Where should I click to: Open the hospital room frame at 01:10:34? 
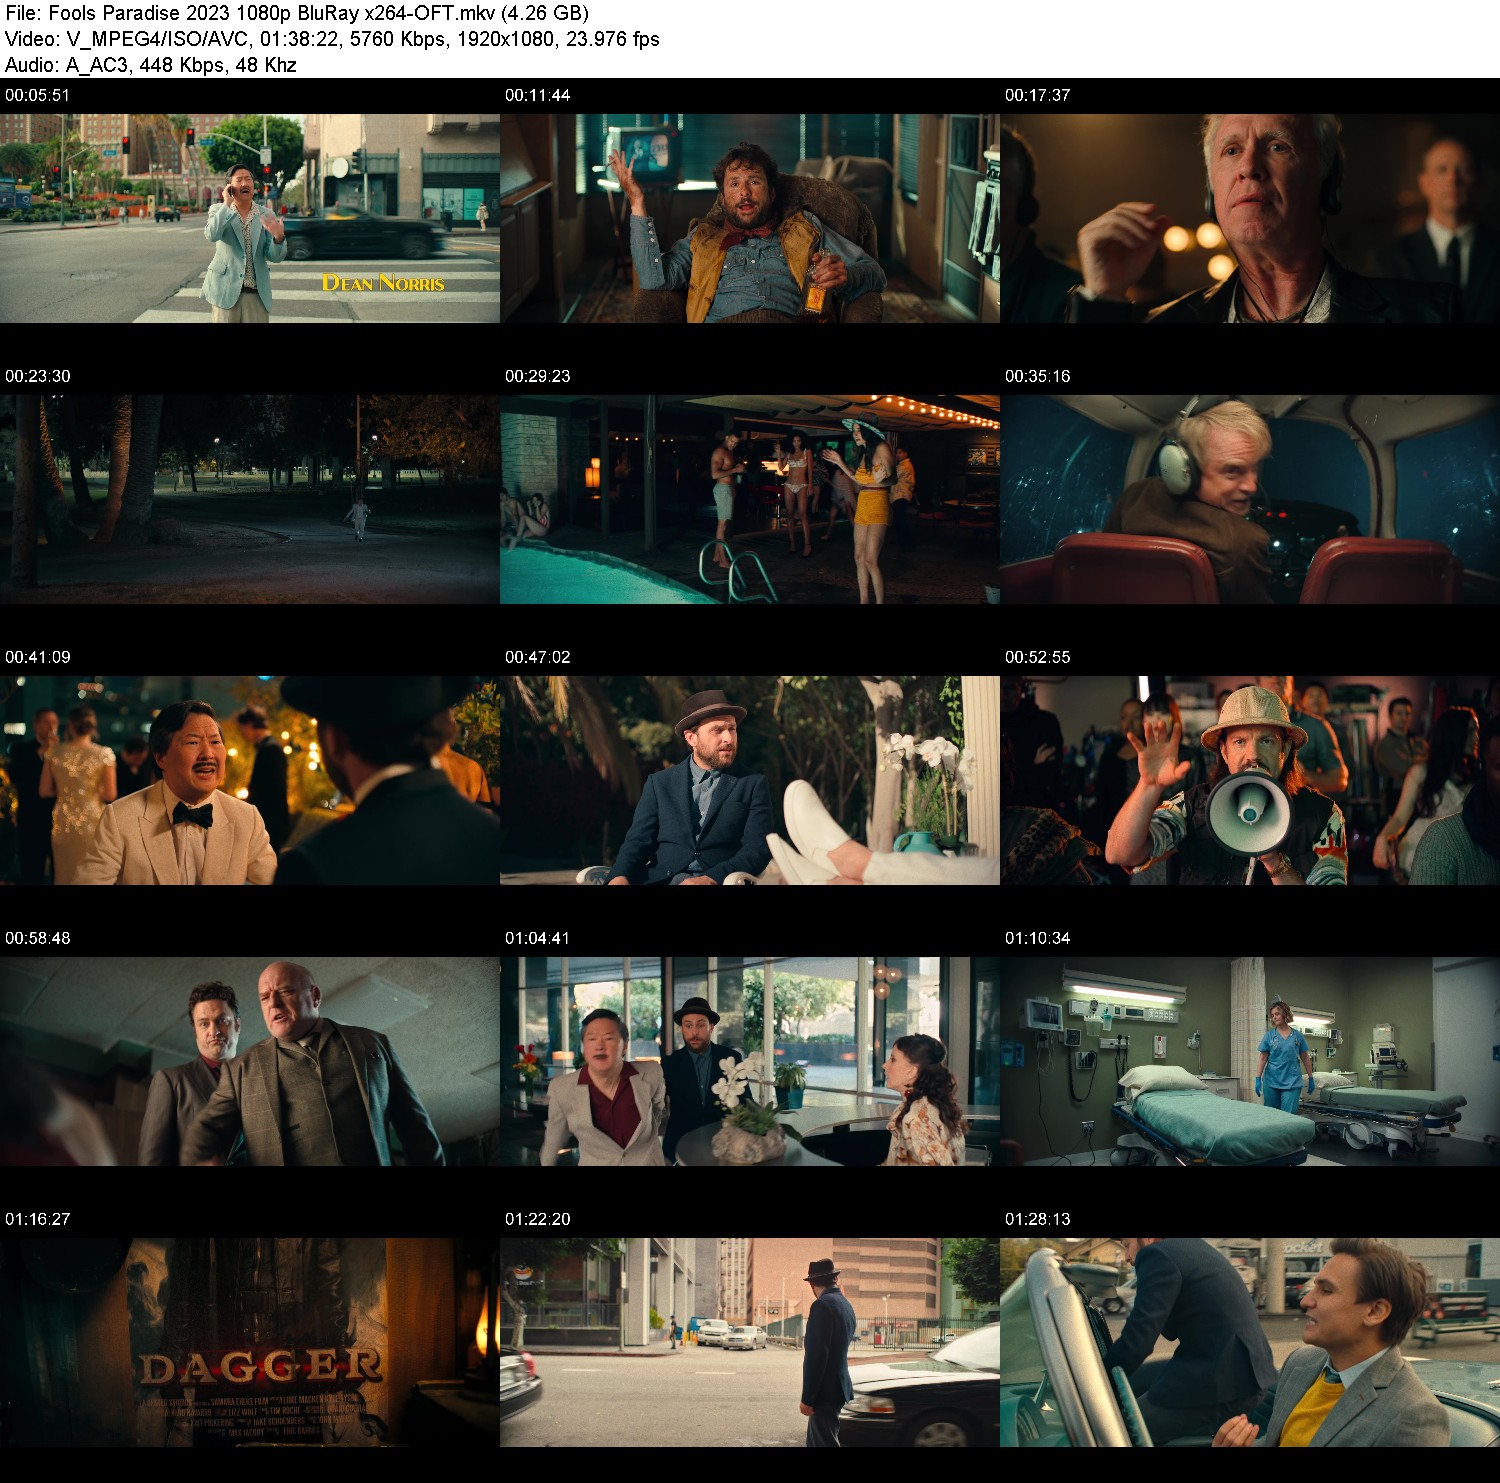[1250, 1061]
